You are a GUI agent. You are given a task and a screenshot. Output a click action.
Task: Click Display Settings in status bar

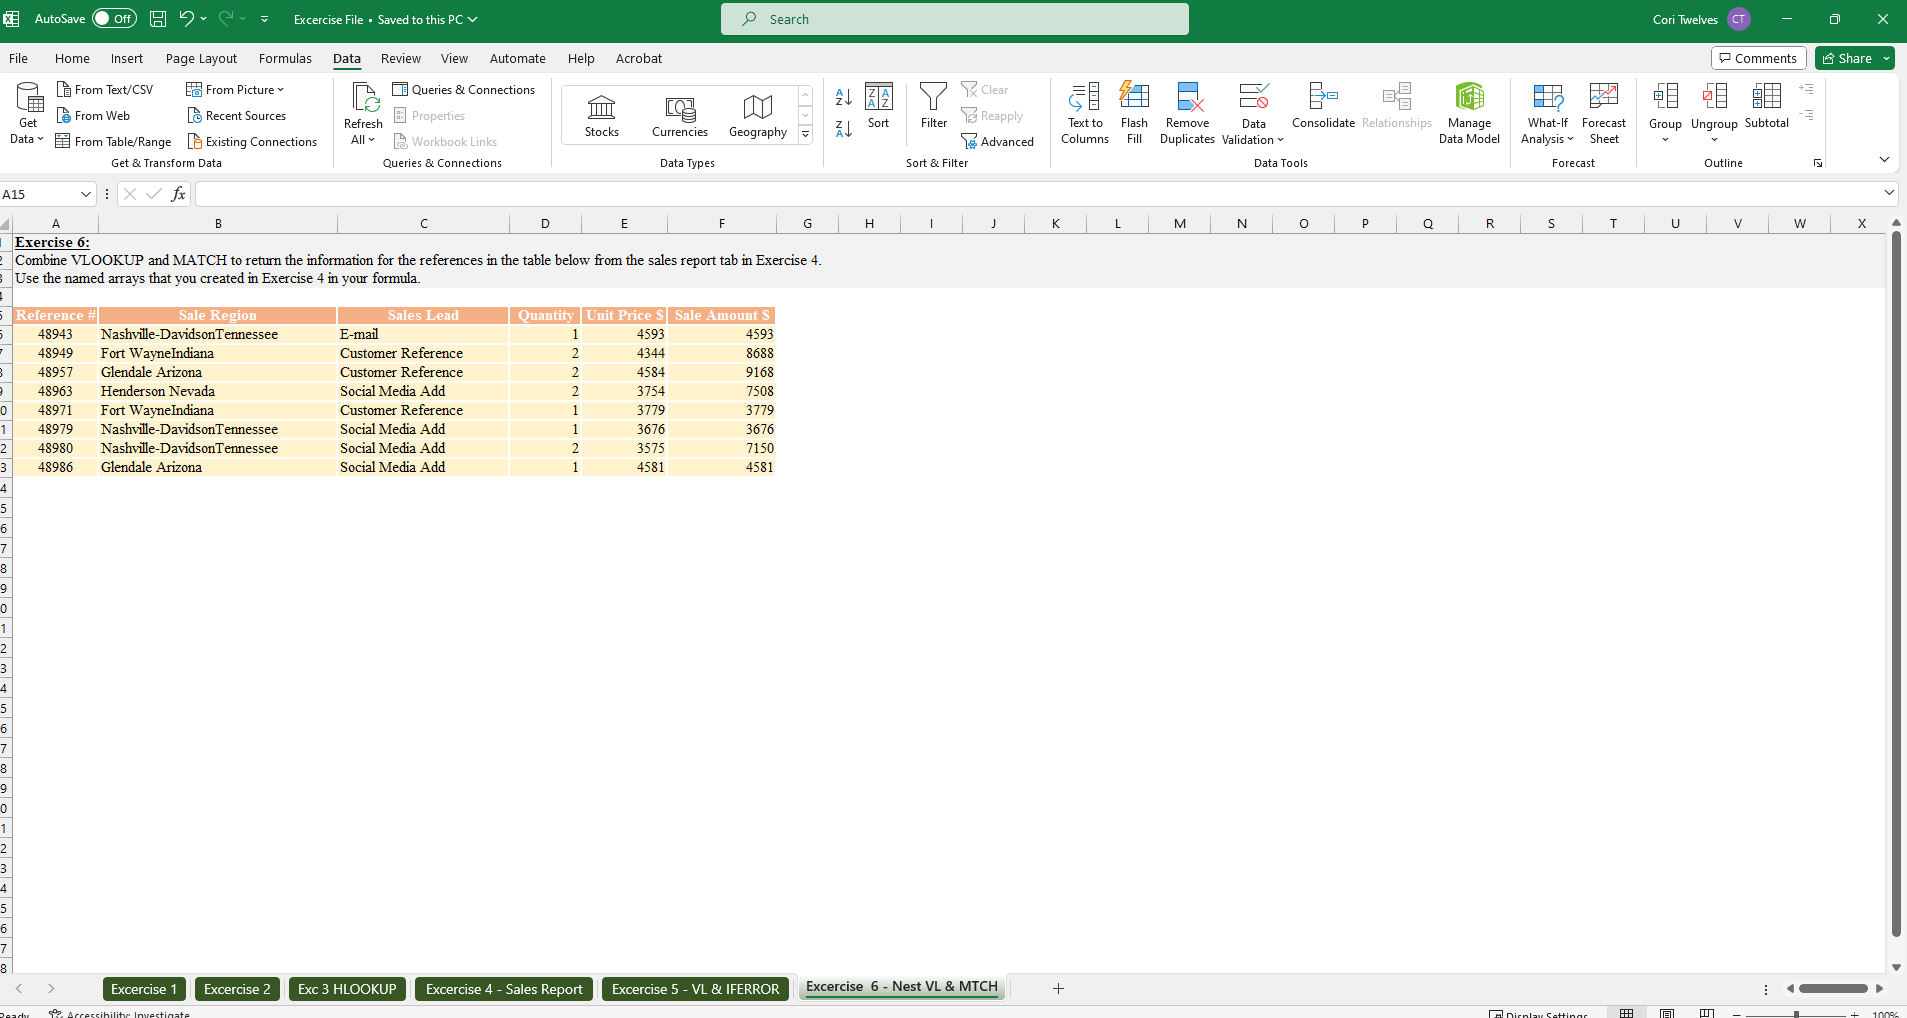pos(1538,1013)
